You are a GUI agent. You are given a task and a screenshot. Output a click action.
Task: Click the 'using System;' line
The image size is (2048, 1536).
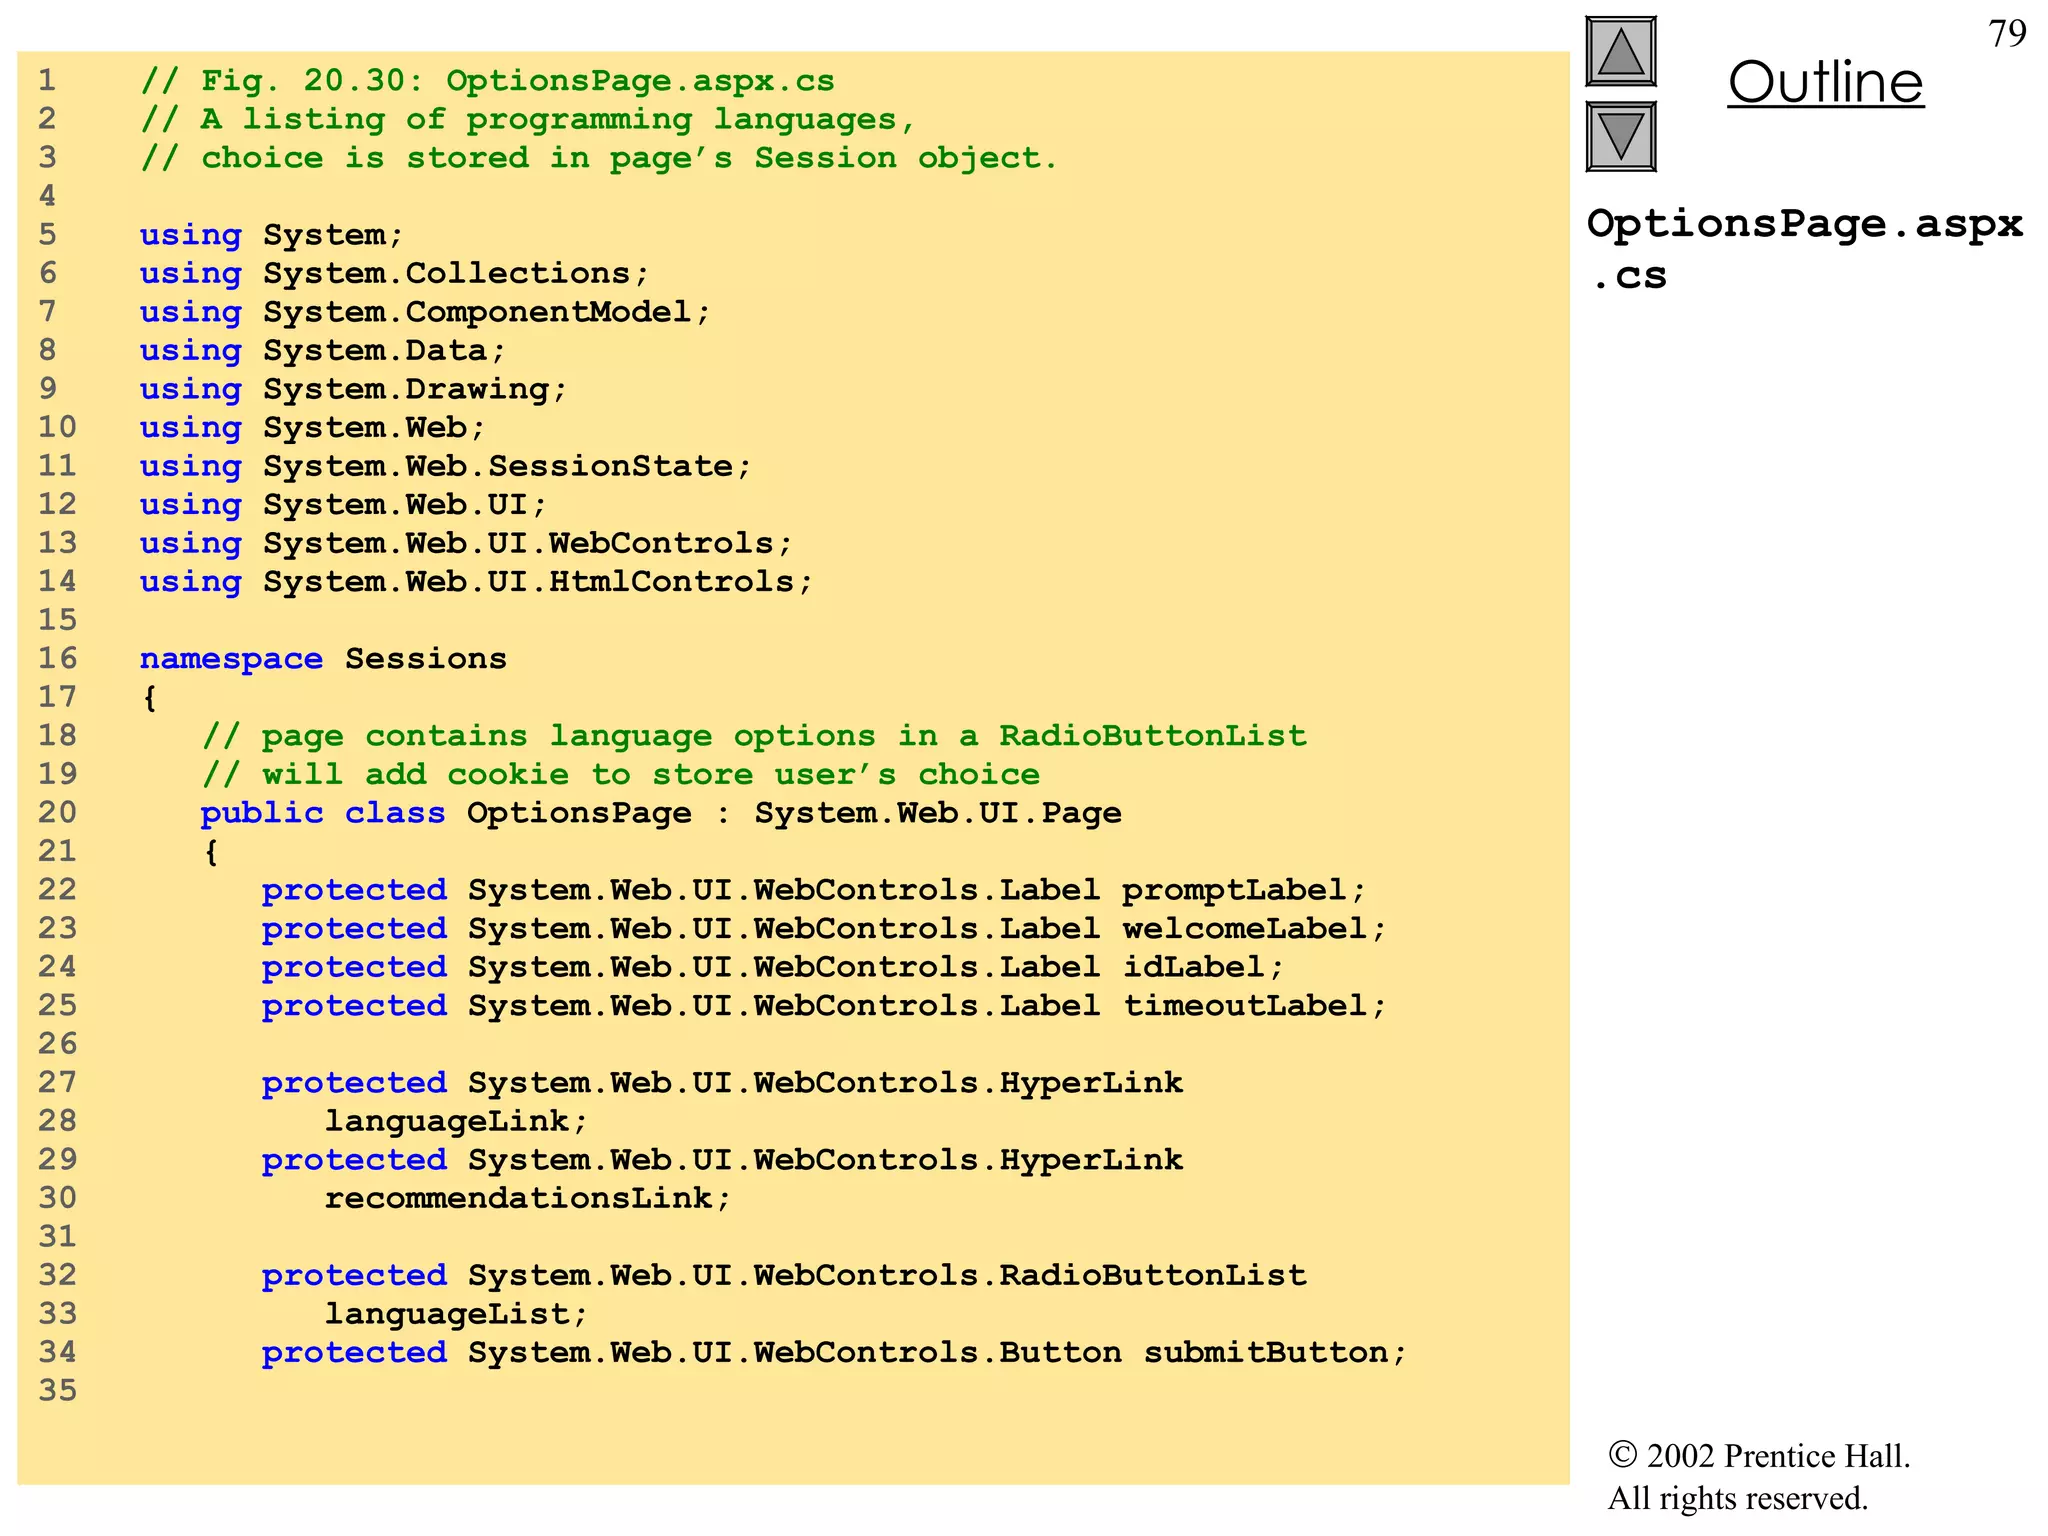click(x=271, y=235)
